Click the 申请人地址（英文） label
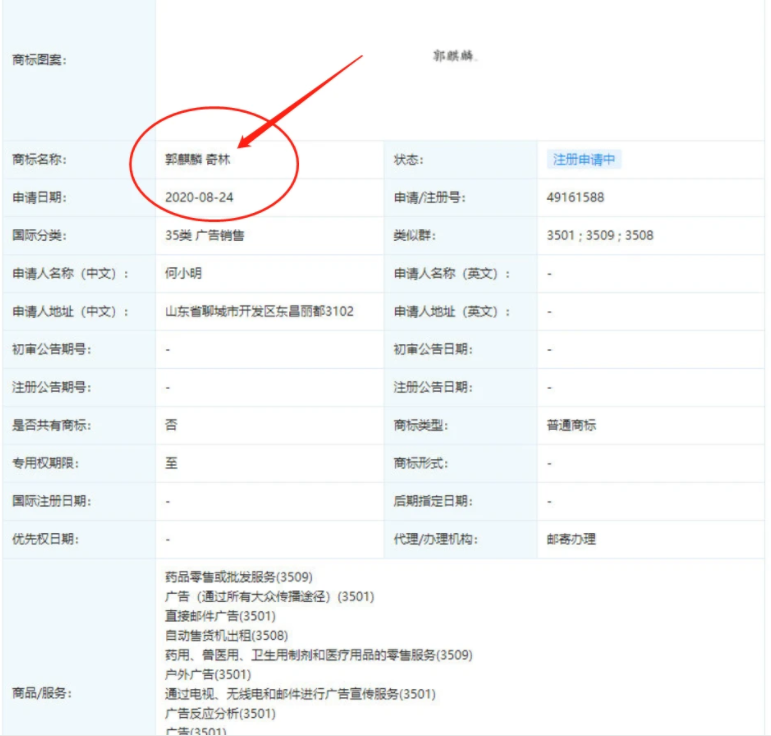 point(452,311)
